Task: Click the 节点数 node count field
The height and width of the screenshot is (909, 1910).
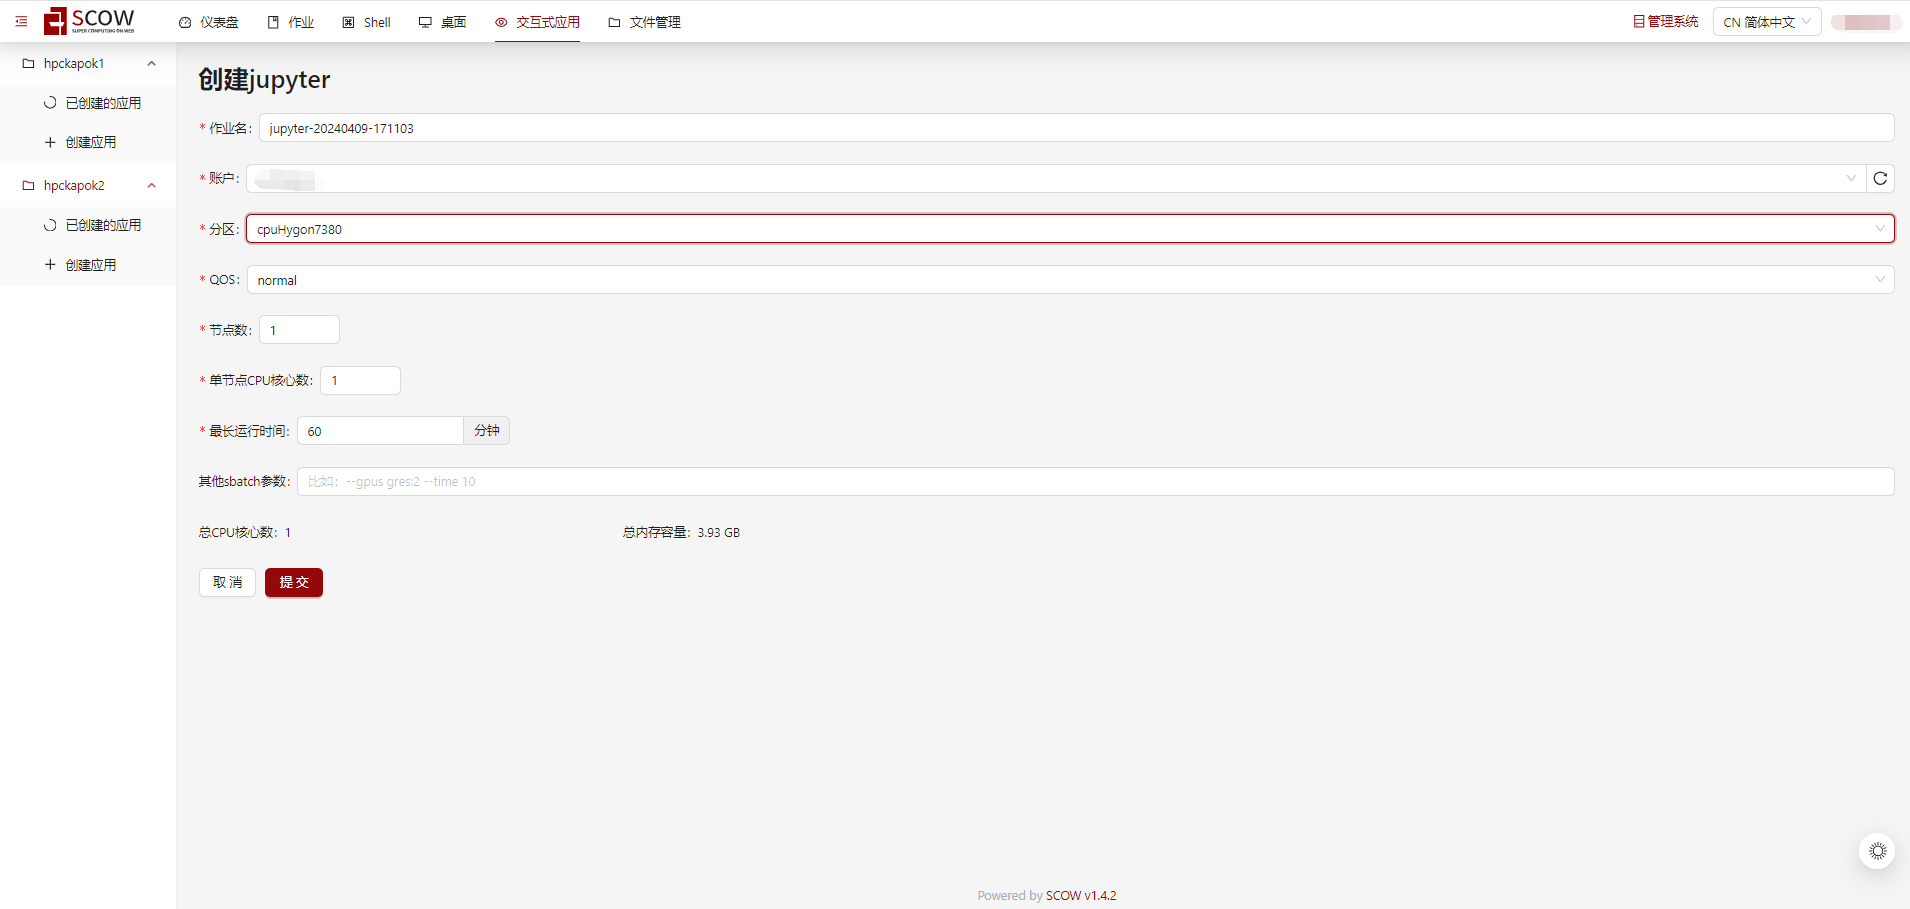Action: 299,330
